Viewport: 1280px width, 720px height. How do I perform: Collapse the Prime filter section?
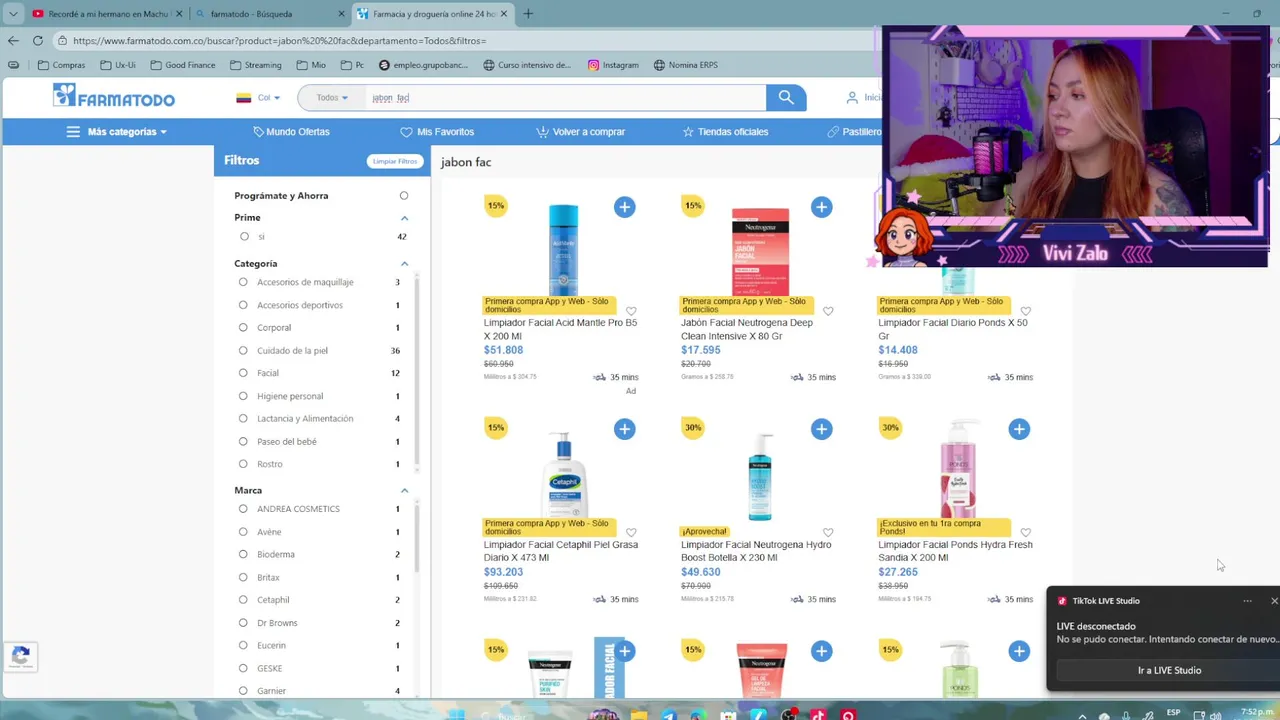pyautogui.click(x=405, y=218)
